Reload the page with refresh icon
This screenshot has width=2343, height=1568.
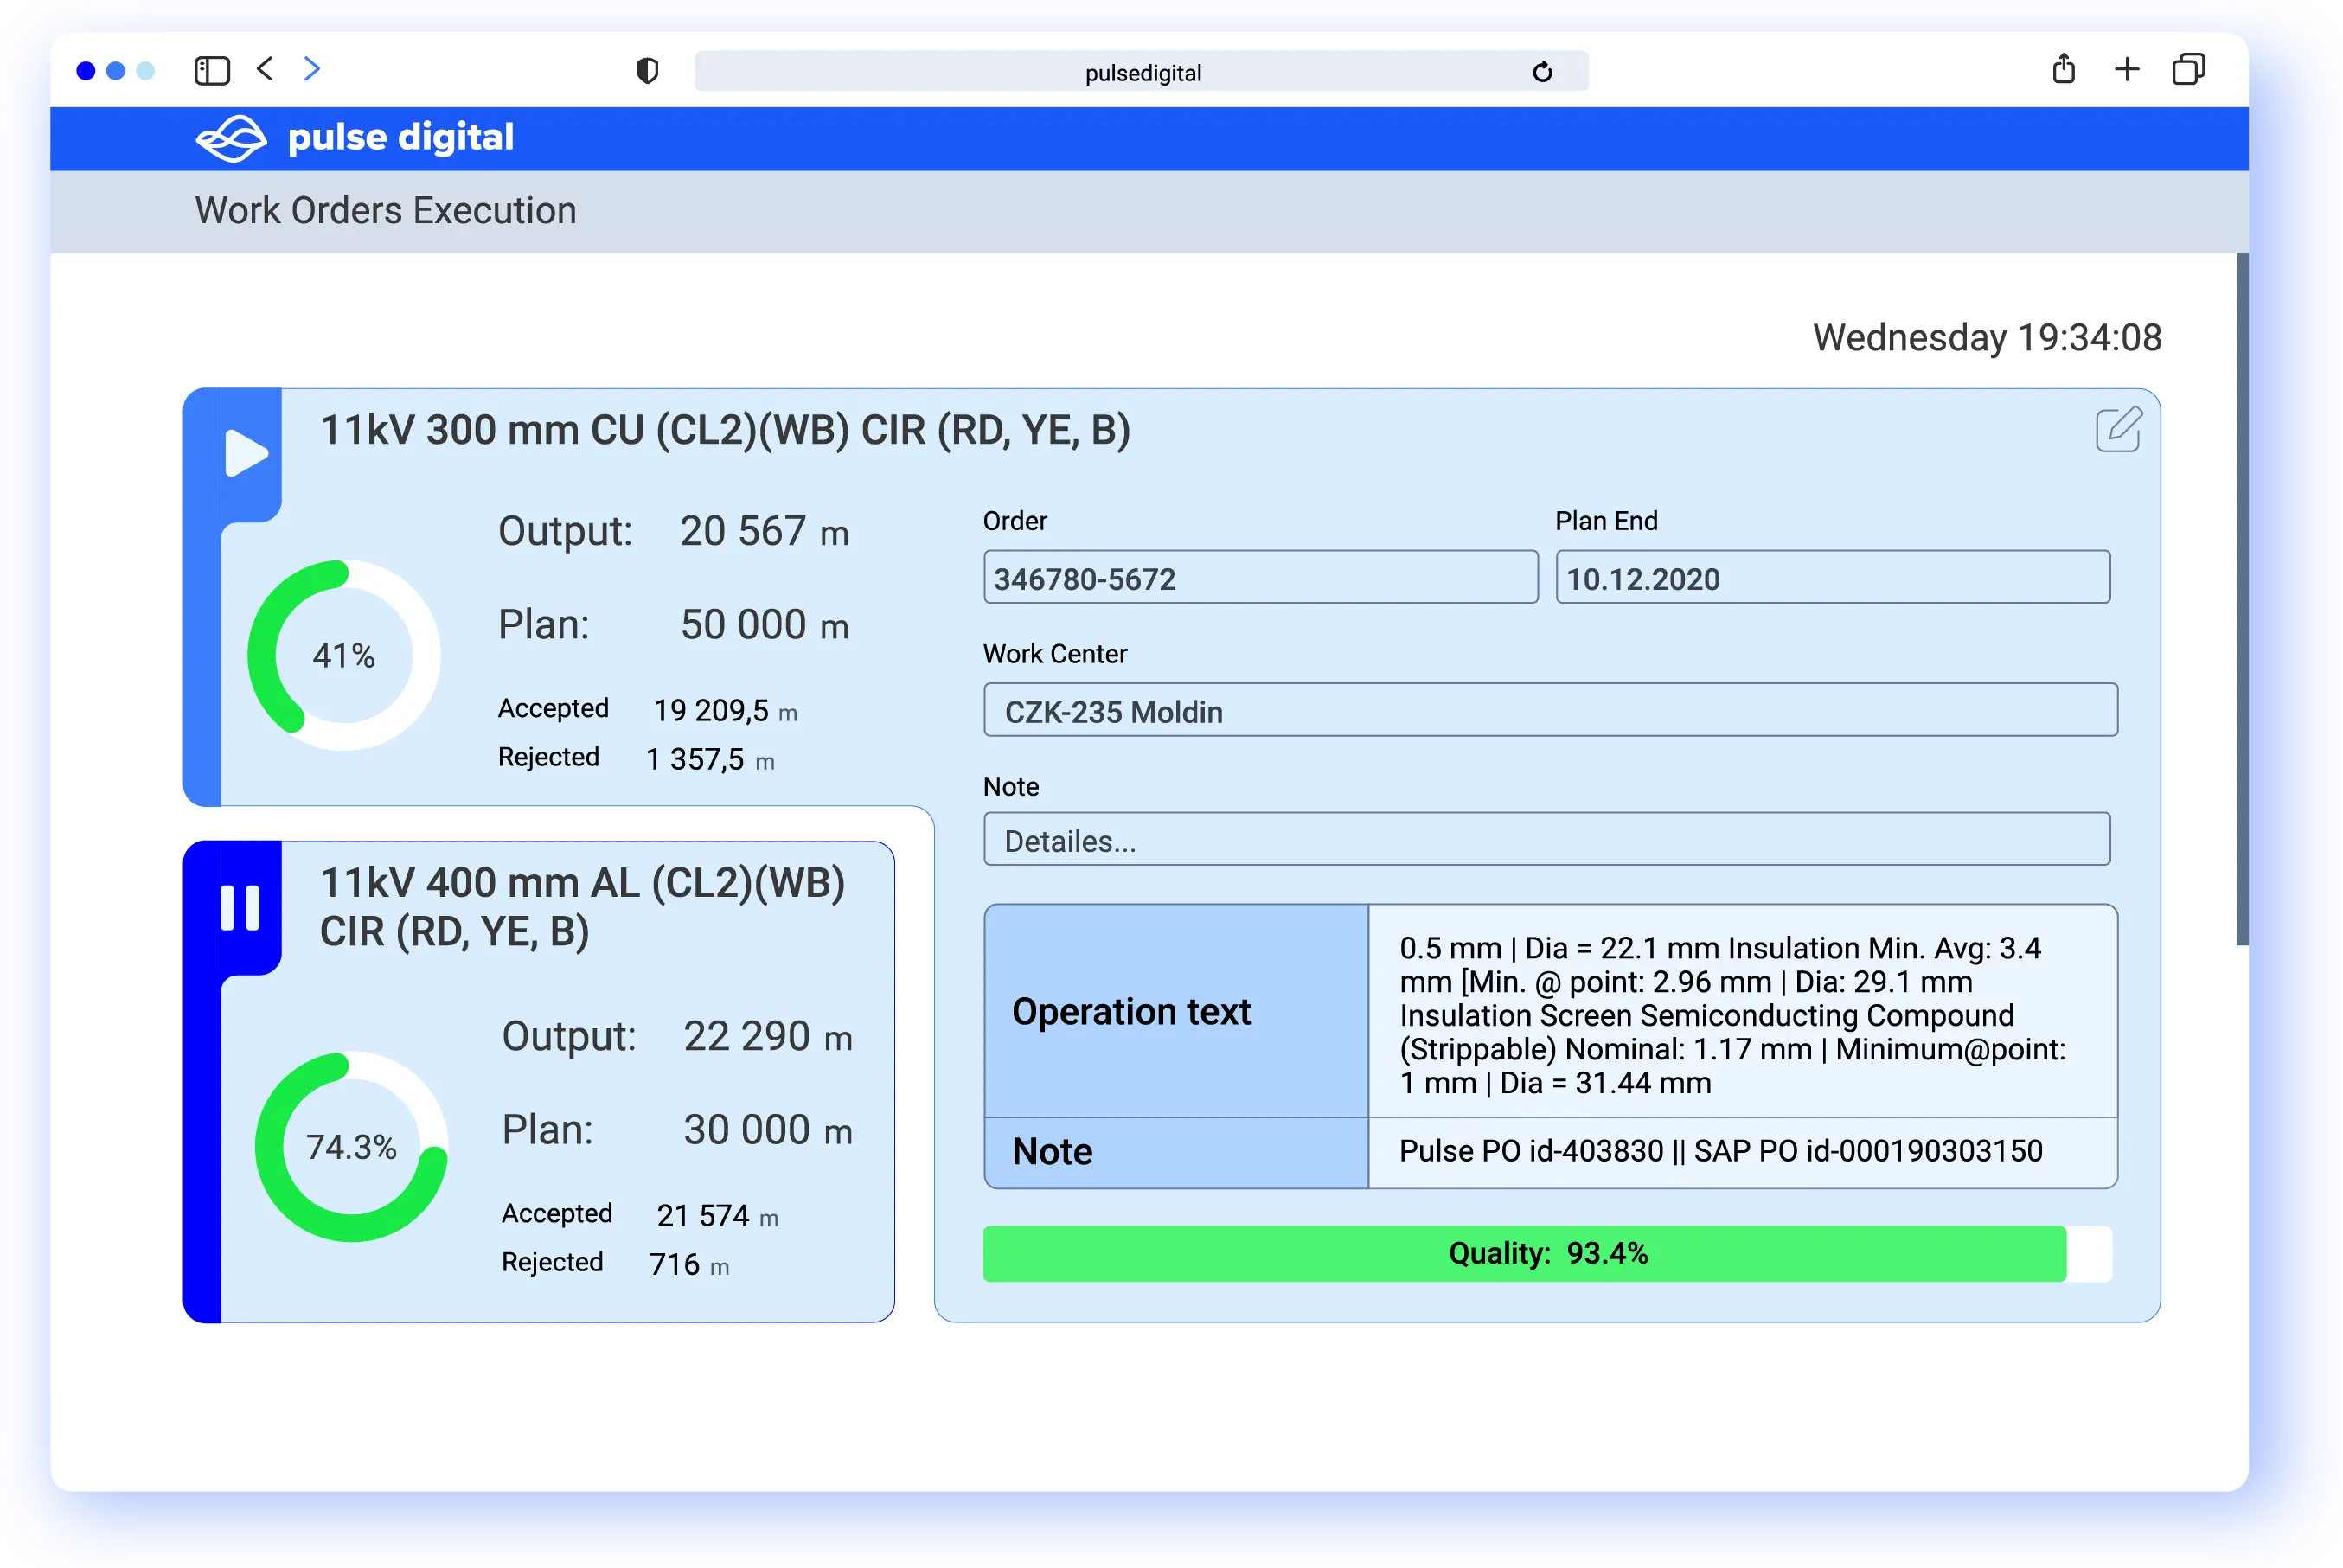(1542, 72)
